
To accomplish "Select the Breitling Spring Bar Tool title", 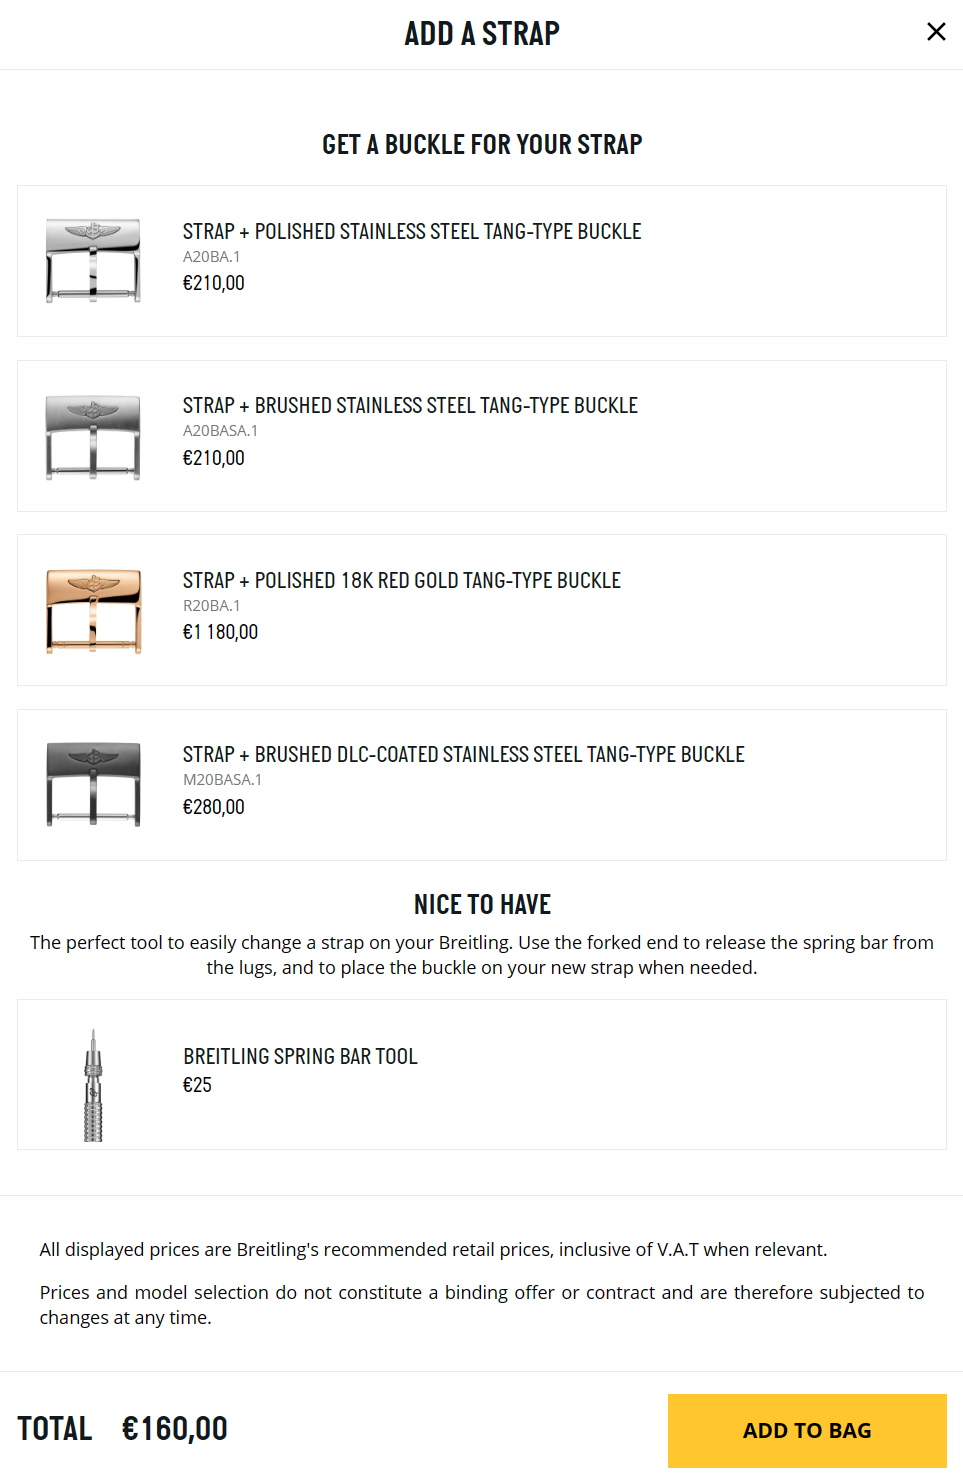I will [x=300, y=1056].
